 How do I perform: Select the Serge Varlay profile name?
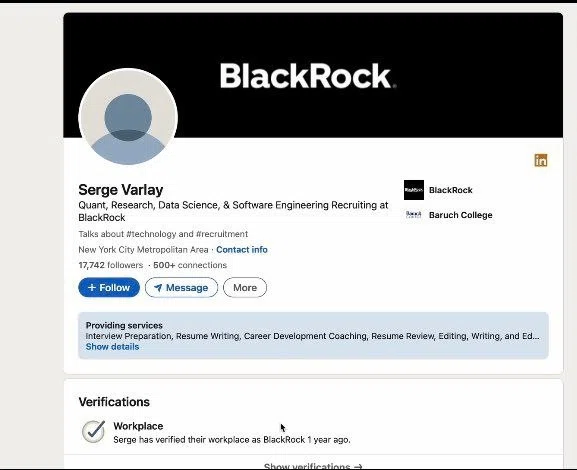pyautogui.click(x=121, y=190)
